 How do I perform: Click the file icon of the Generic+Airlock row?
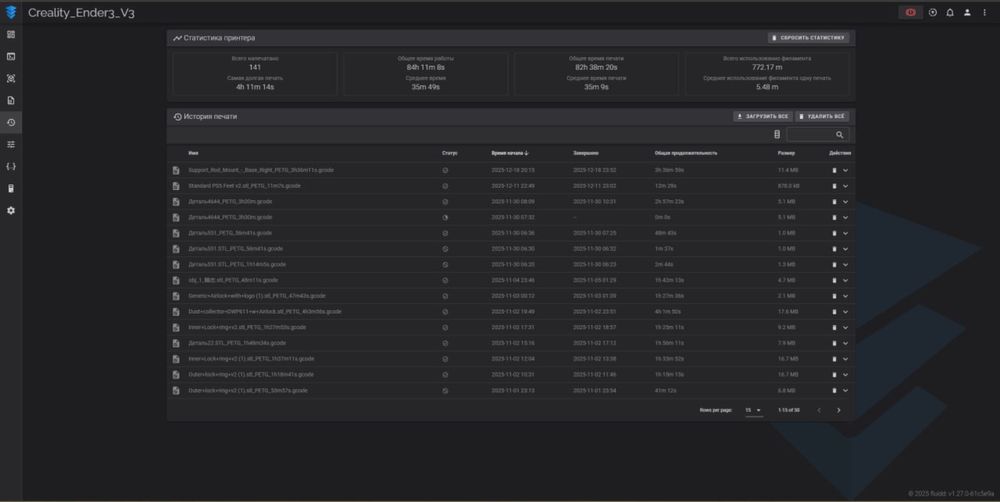176,296
